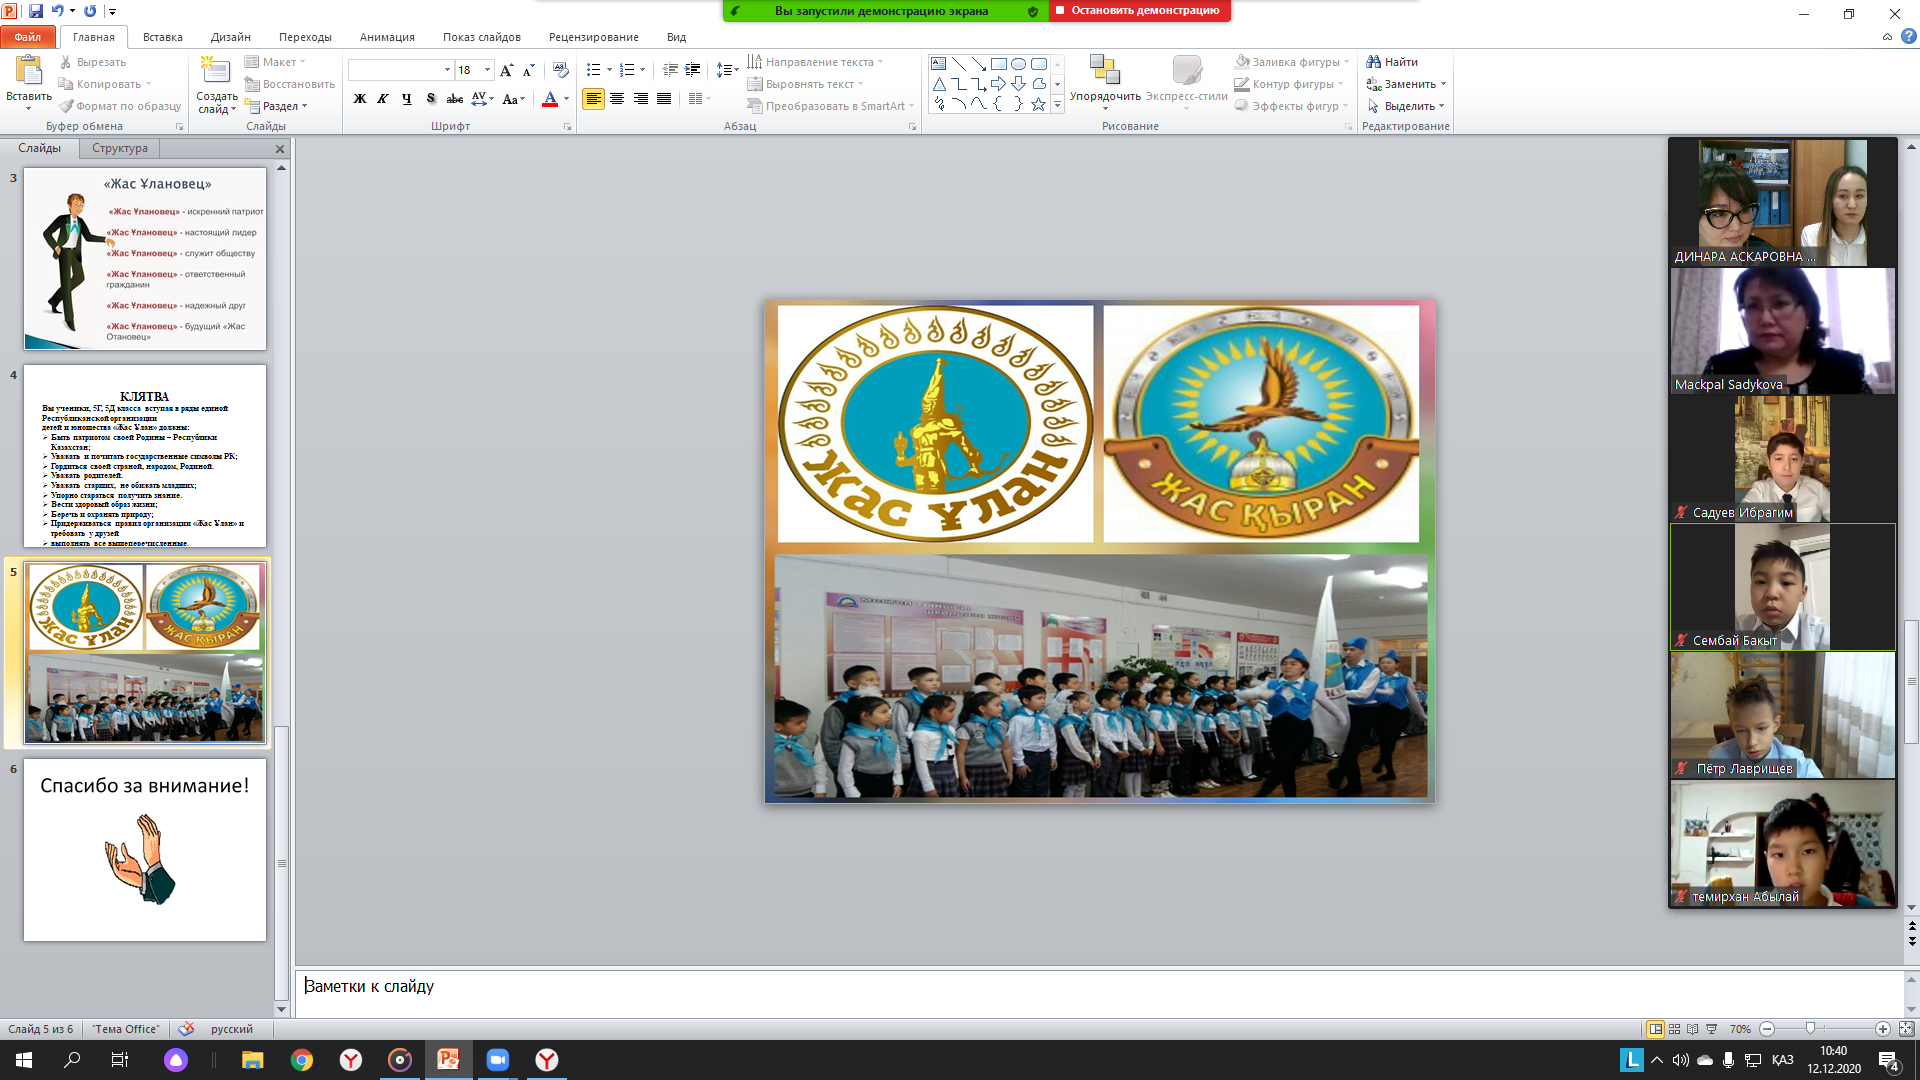Click Остановить демонстрацию button
Screen dimensions: 1920x1080
click(1140, 11)
